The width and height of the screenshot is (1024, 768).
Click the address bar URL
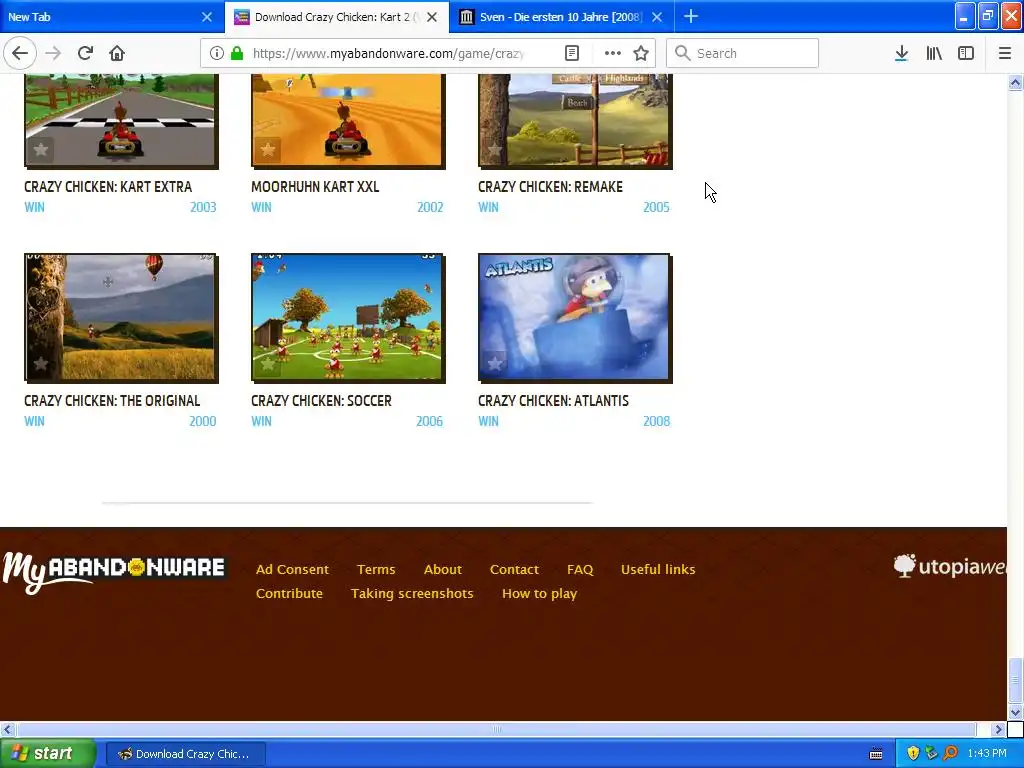(x=389, y=53)
